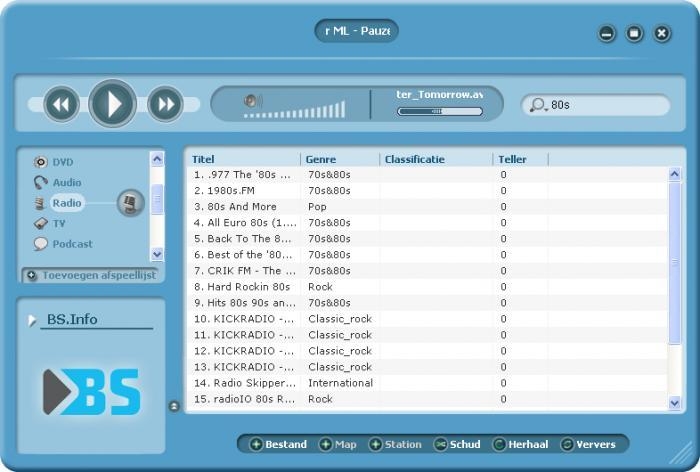700x472 pixels.
Task: Click the large Play button
Action: pyautogui.click(x=112, y=104)
